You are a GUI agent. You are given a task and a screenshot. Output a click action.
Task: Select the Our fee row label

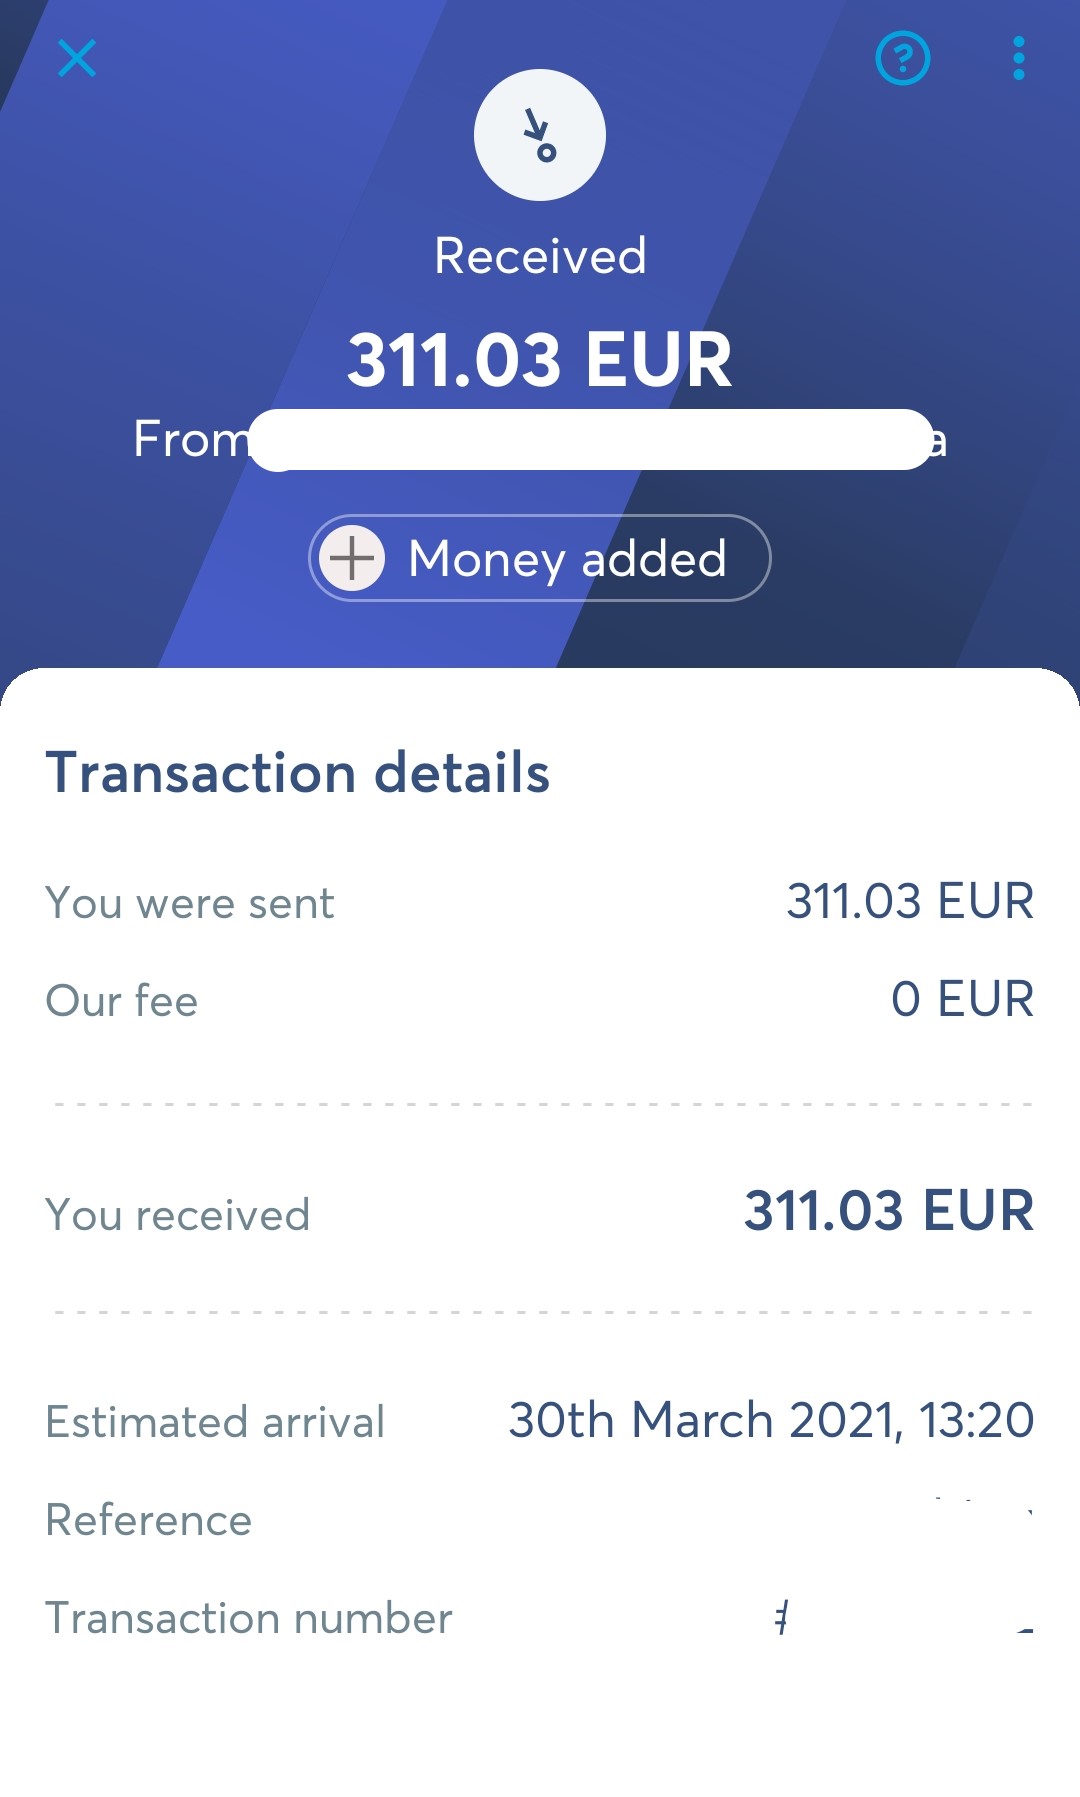(x=122, y=1001)
